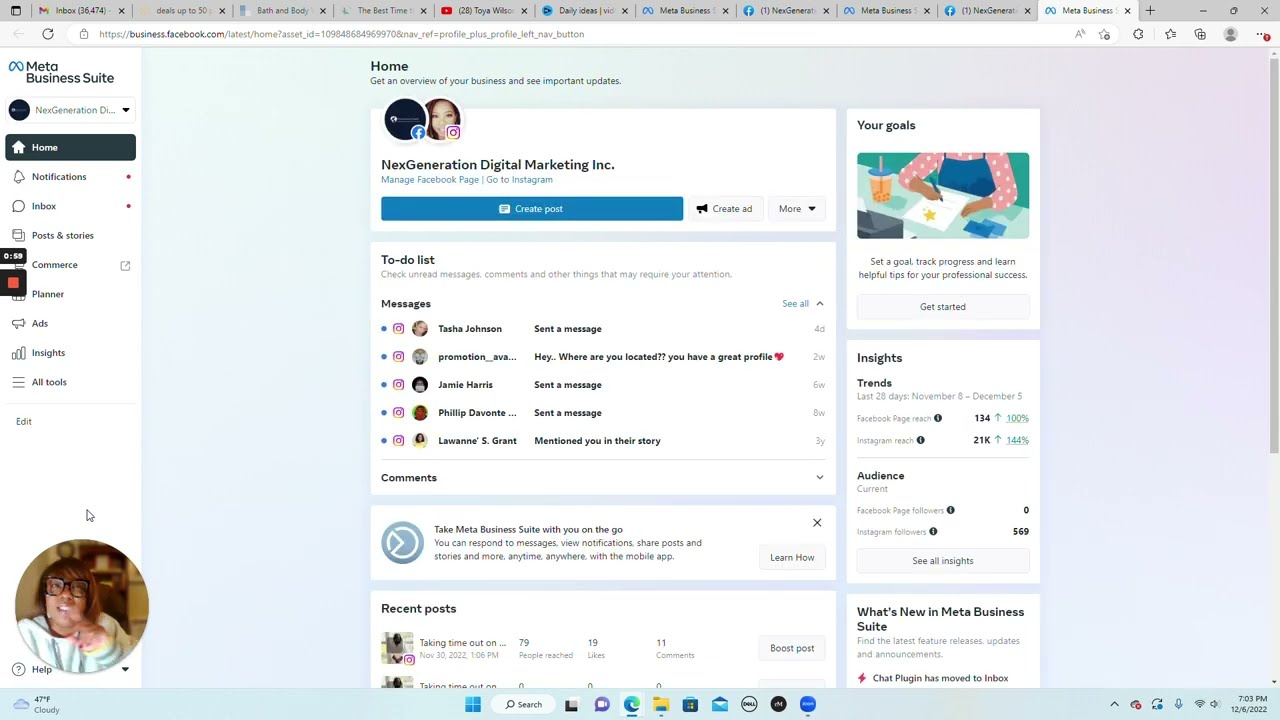Click Manage Facebook Page link
Screen dimensions: 1280x720
430,180
